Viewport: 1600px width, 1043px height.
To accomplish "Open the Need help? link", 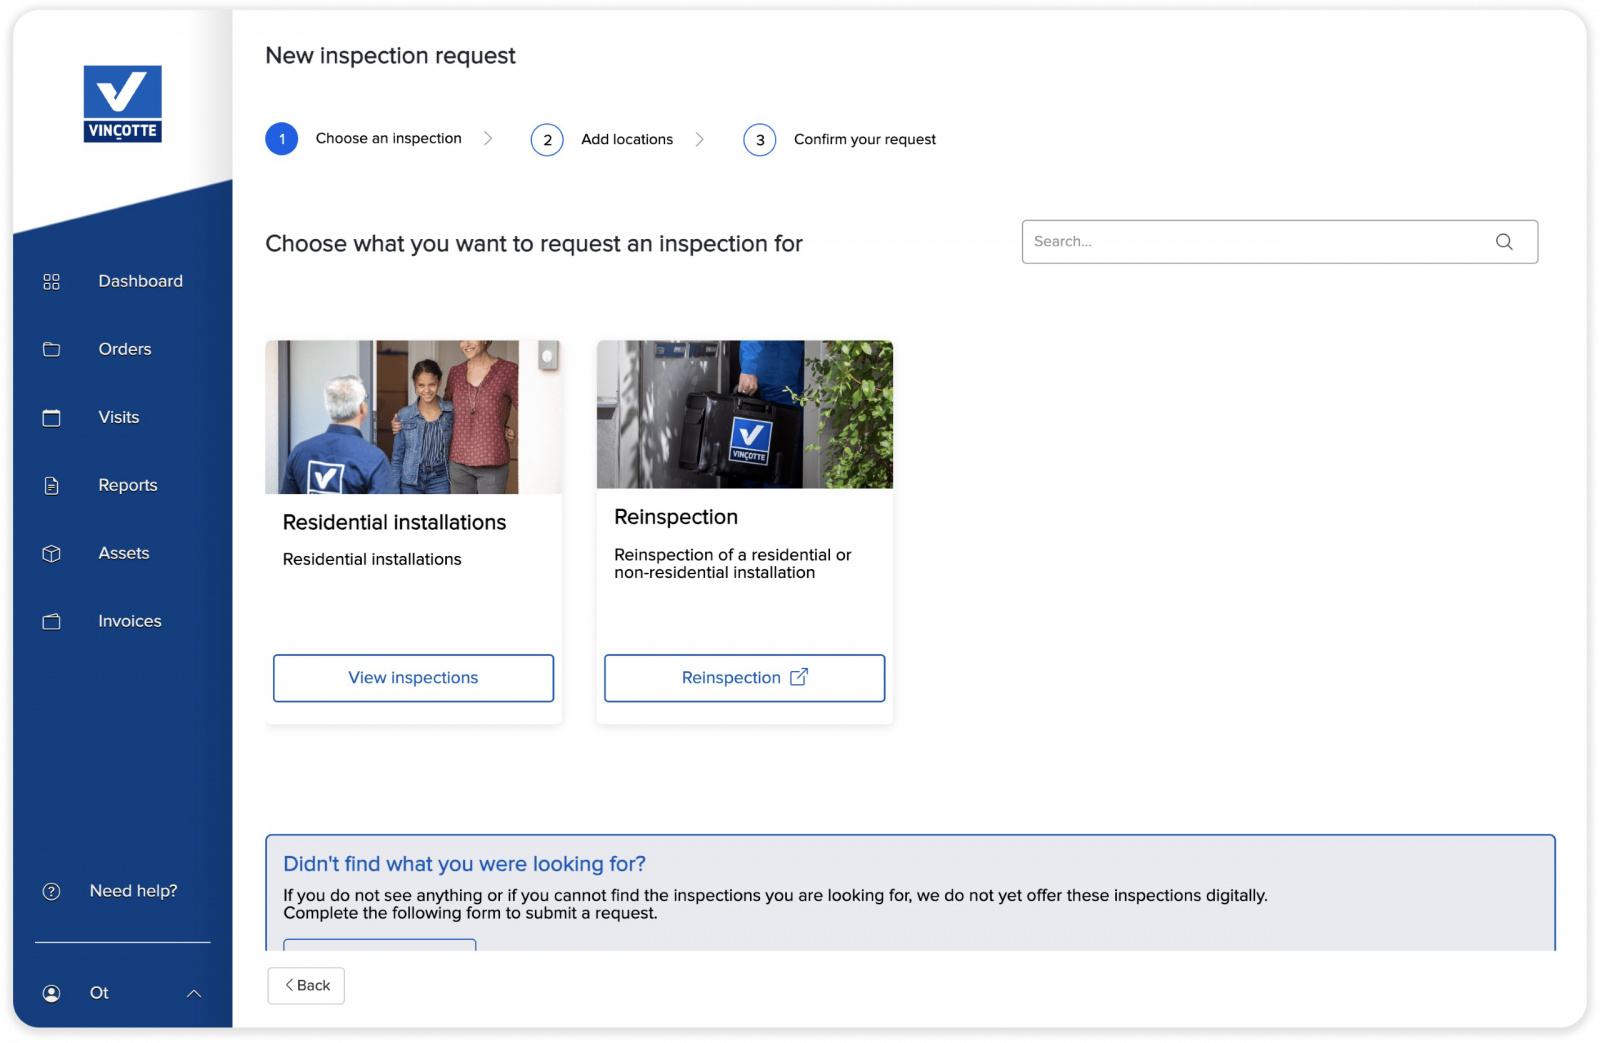I will click(x=133, y=890).
